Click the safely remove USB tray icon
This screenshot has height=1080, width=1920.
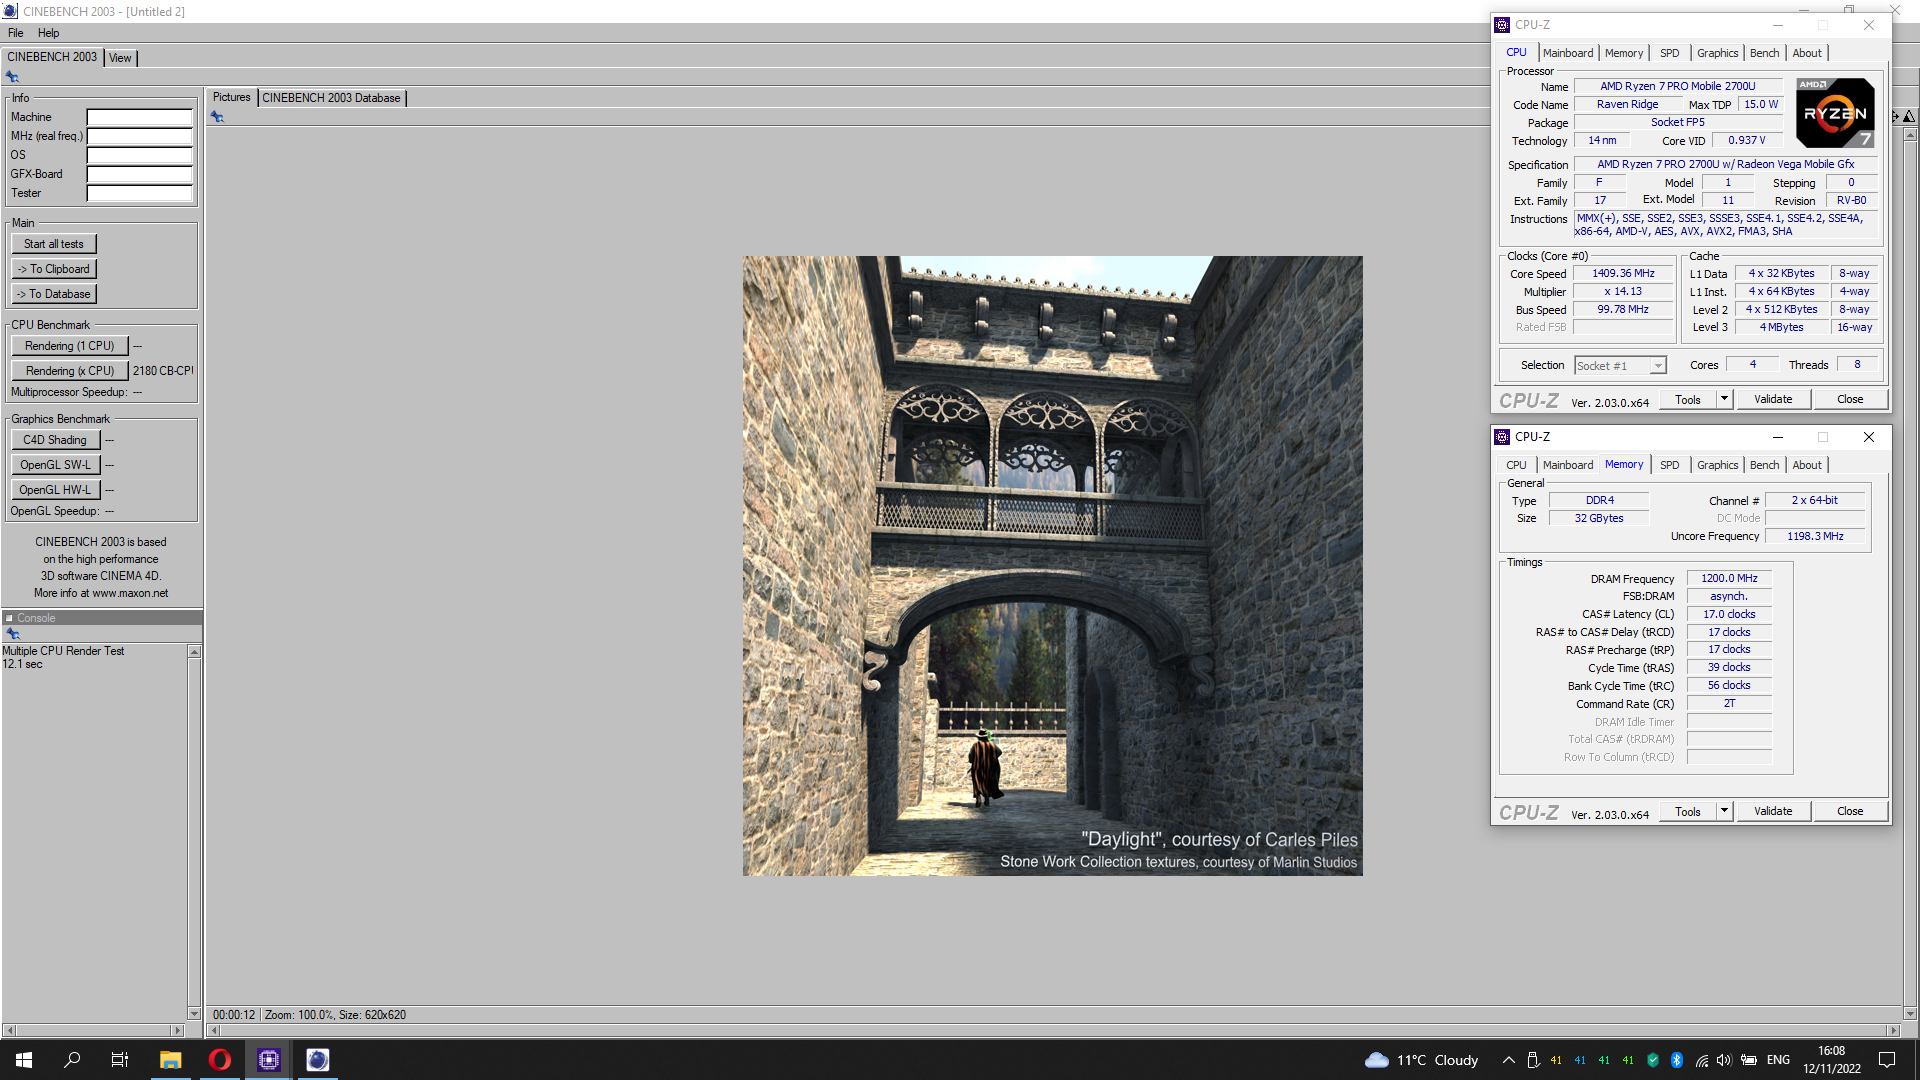(x=1533, y=1060)
